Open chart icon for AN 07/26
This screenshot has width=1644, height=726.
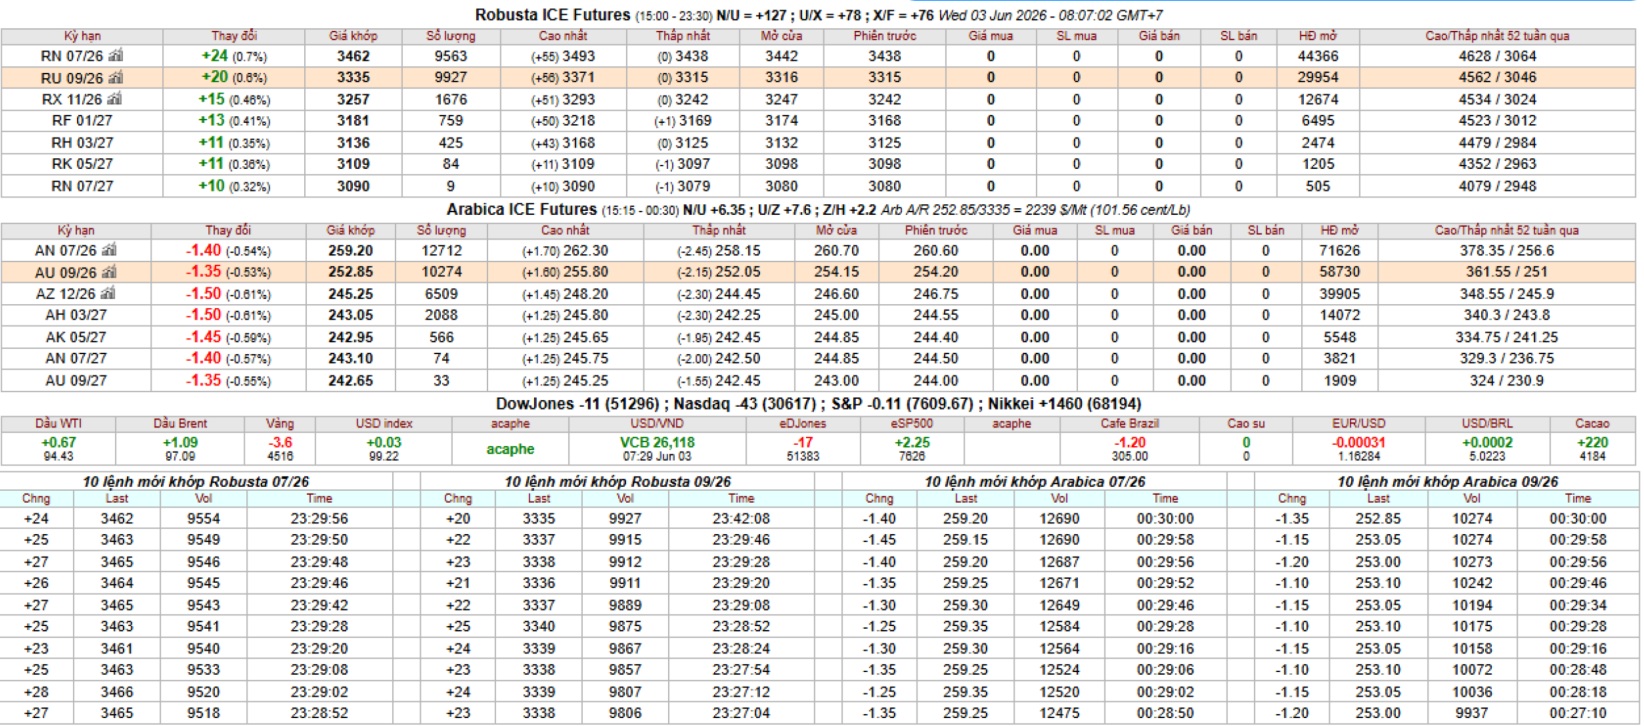pos(109,250)
